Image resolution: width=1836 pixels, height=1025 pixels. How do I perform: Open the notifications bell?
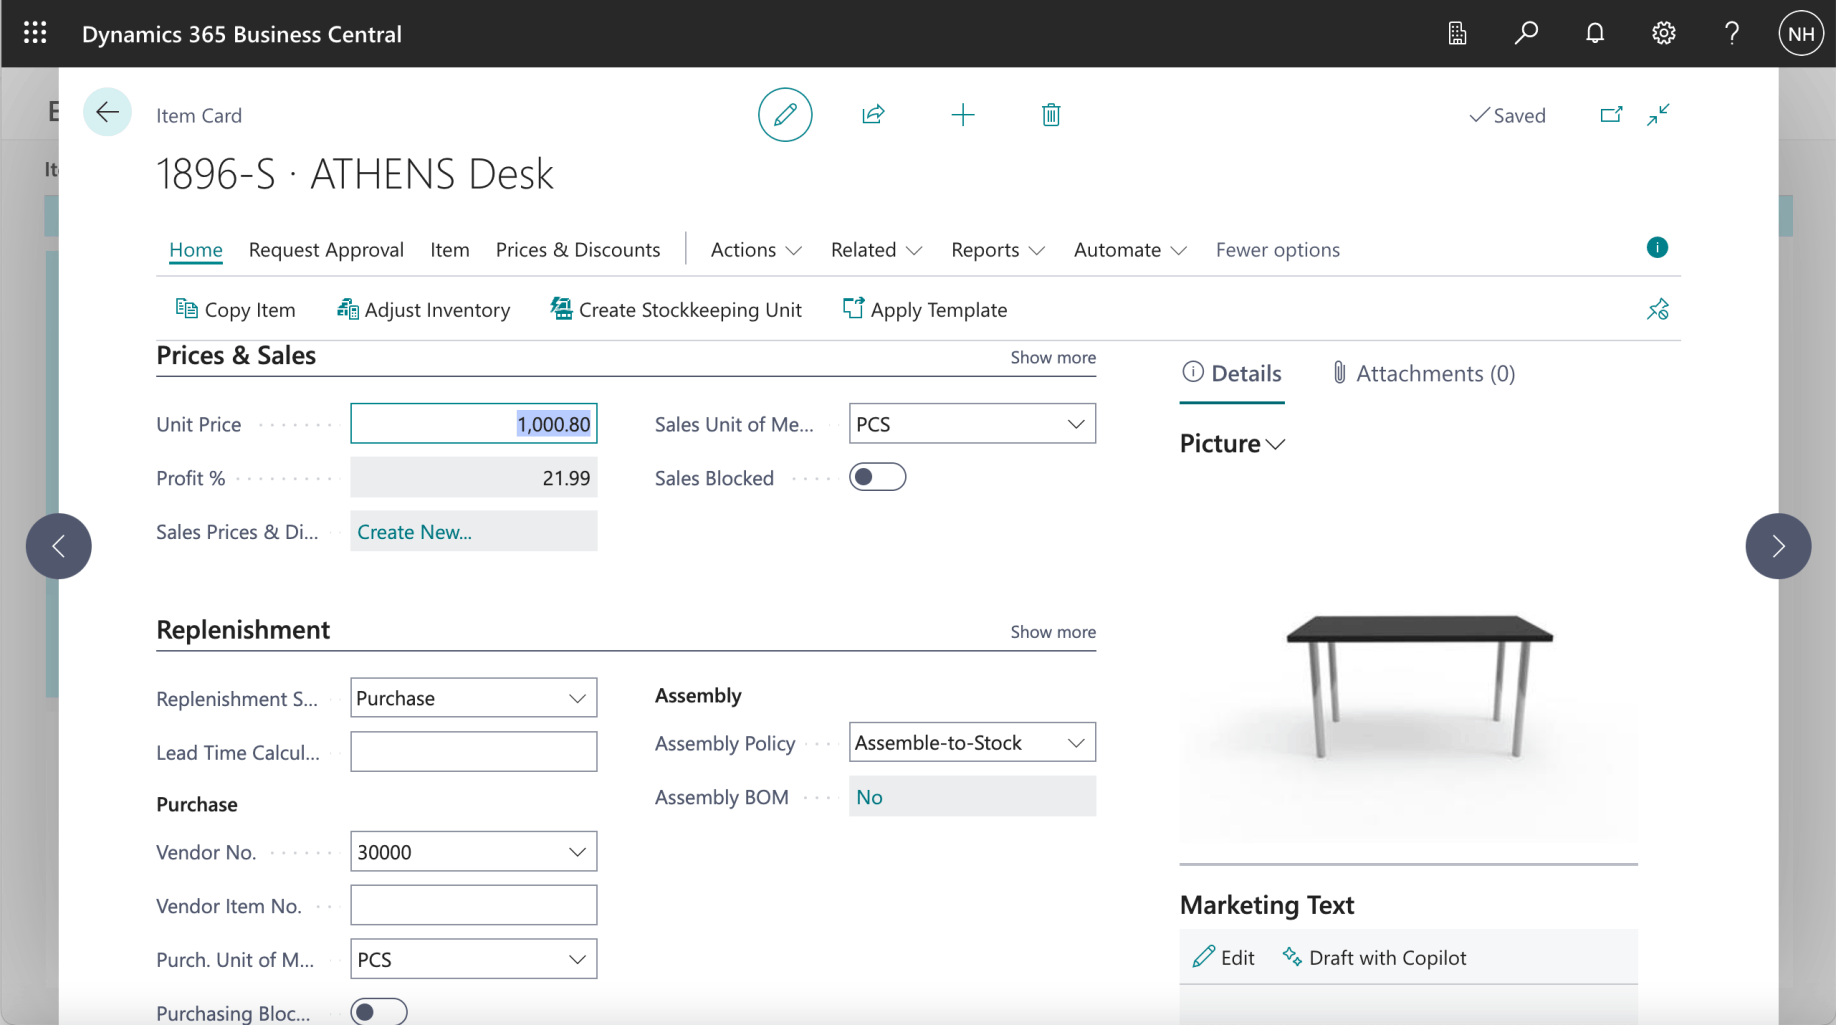click(1595, 33)
